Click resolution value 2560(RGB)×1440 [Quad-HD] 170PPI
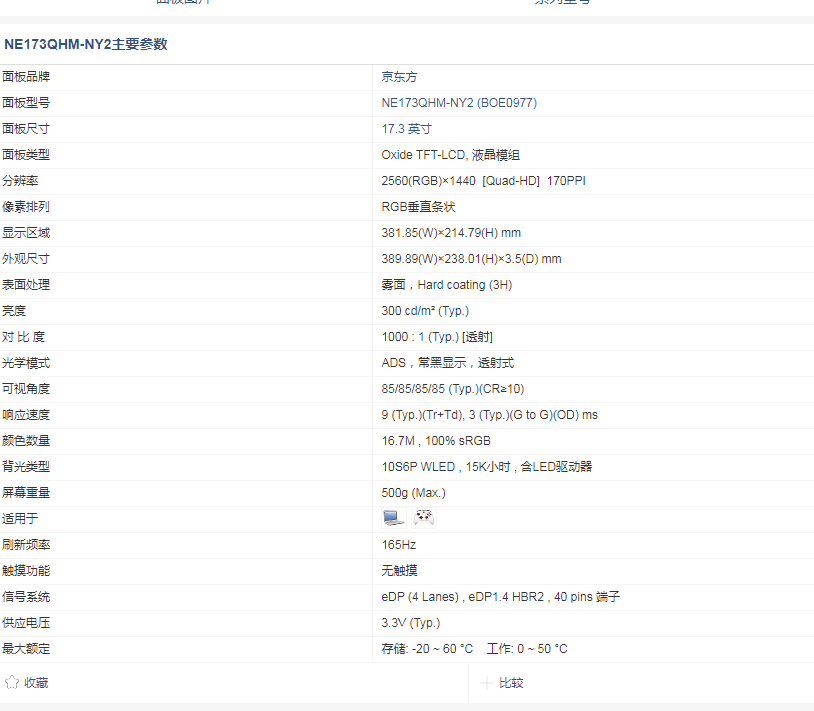 click(x=483, y=181)
